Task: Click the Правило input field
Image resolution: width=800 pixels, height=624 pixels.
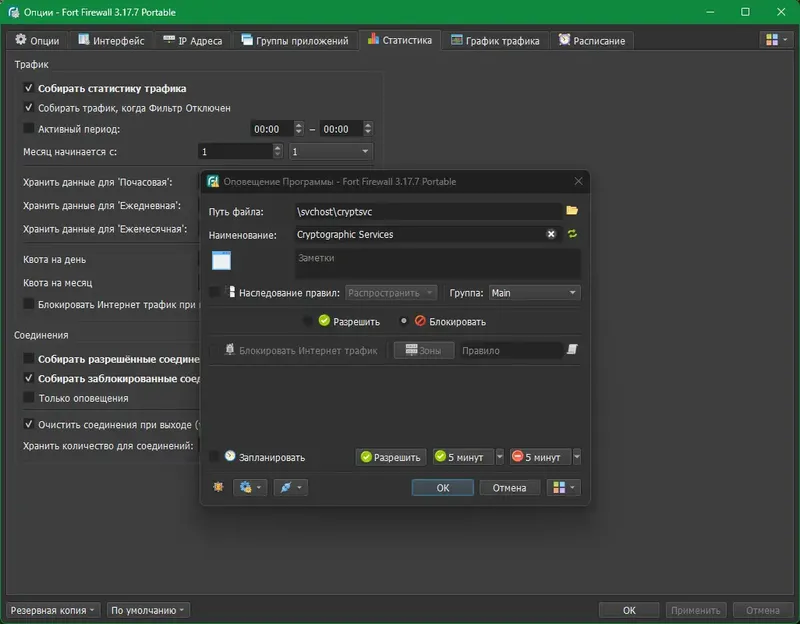Action: [x=511, y=351]
